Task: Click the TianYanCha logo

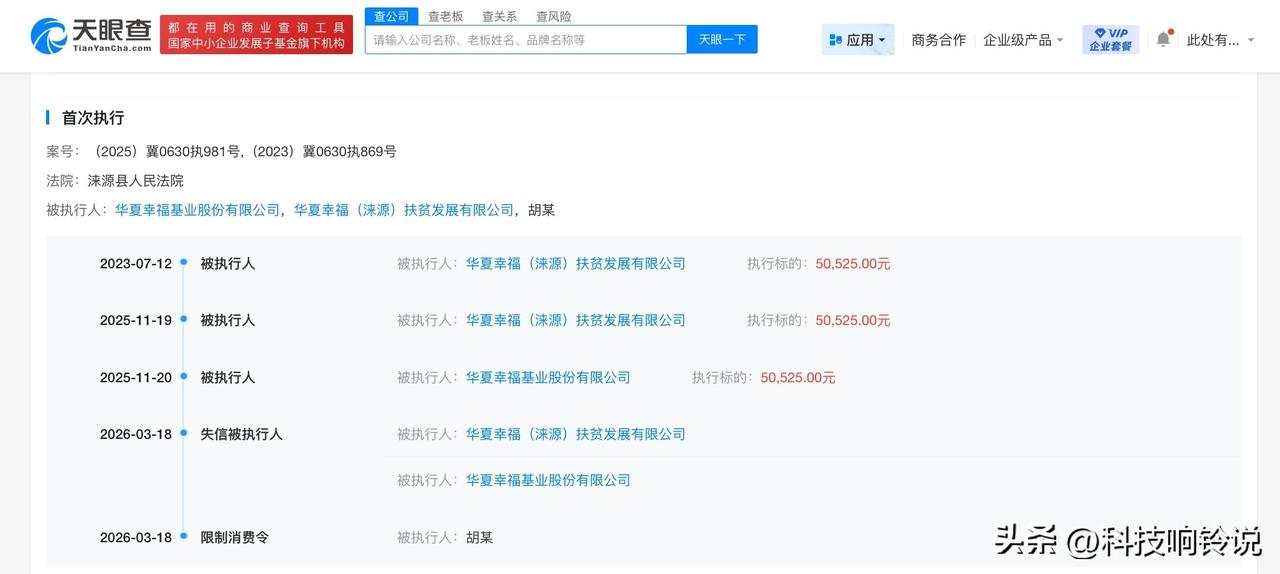Action: 91,35
